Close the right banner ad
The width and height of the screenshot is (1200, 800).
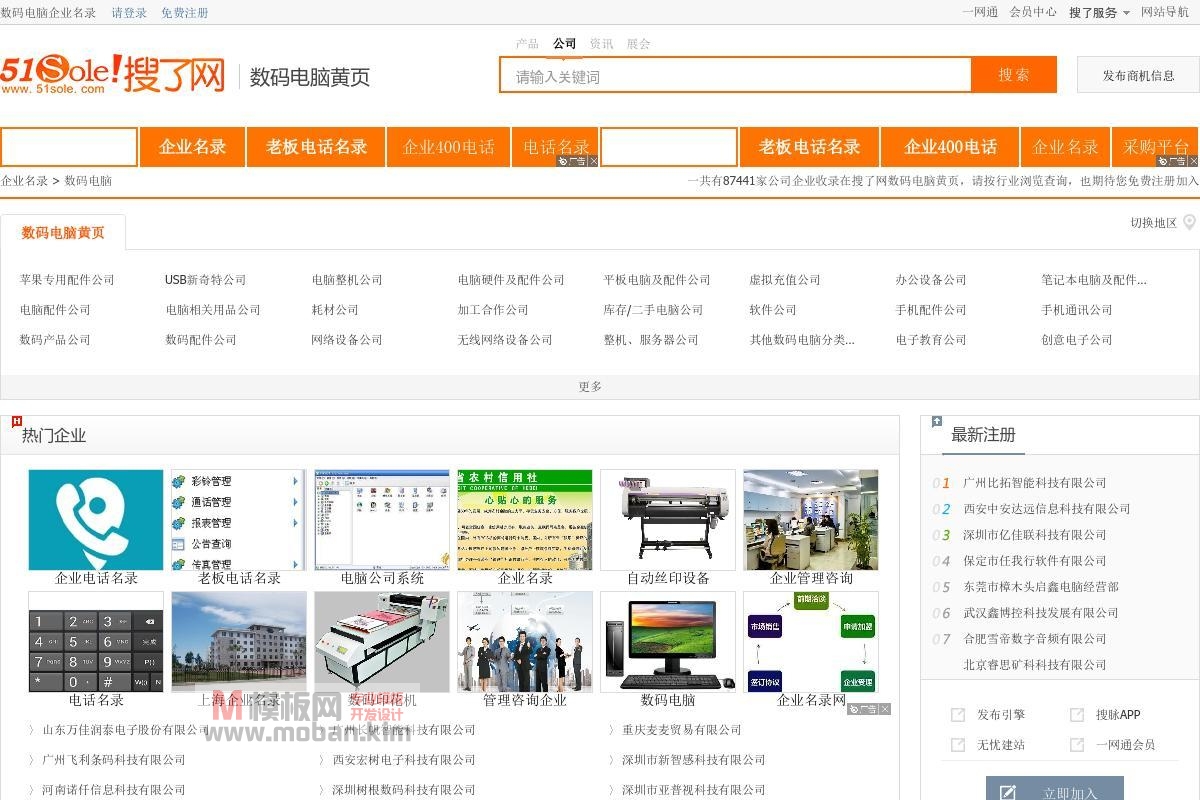tap(1193, 161)
